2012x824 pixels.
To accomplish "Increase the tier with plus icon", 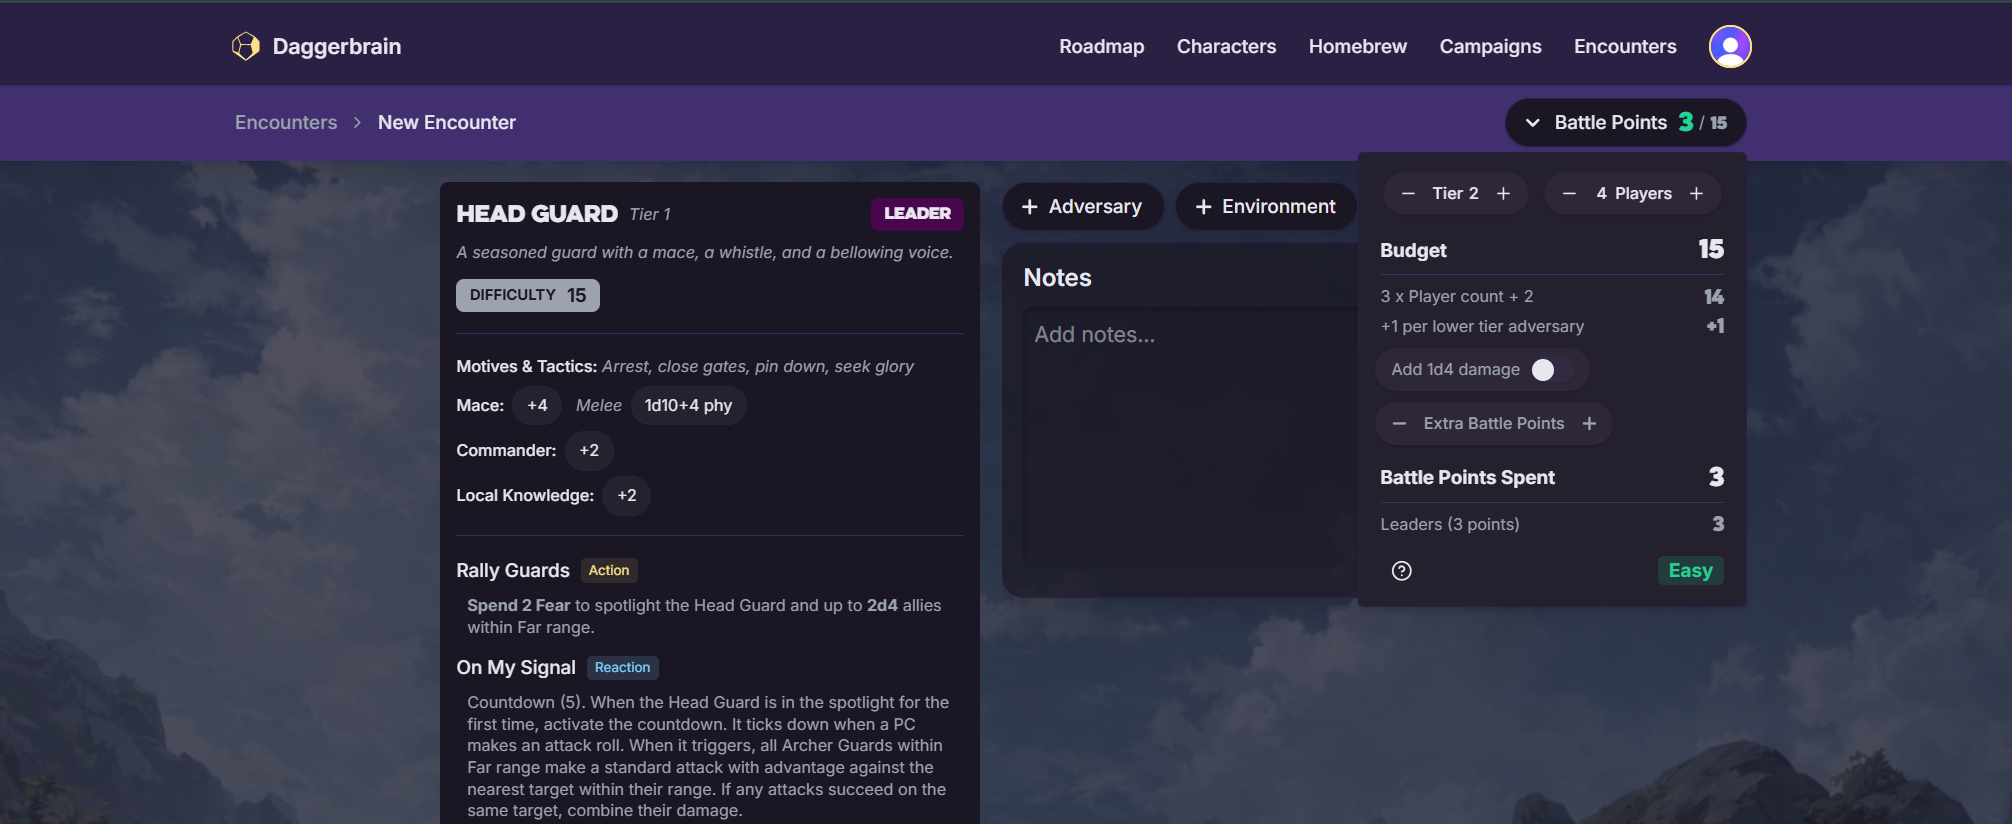I will [1503, 194].
